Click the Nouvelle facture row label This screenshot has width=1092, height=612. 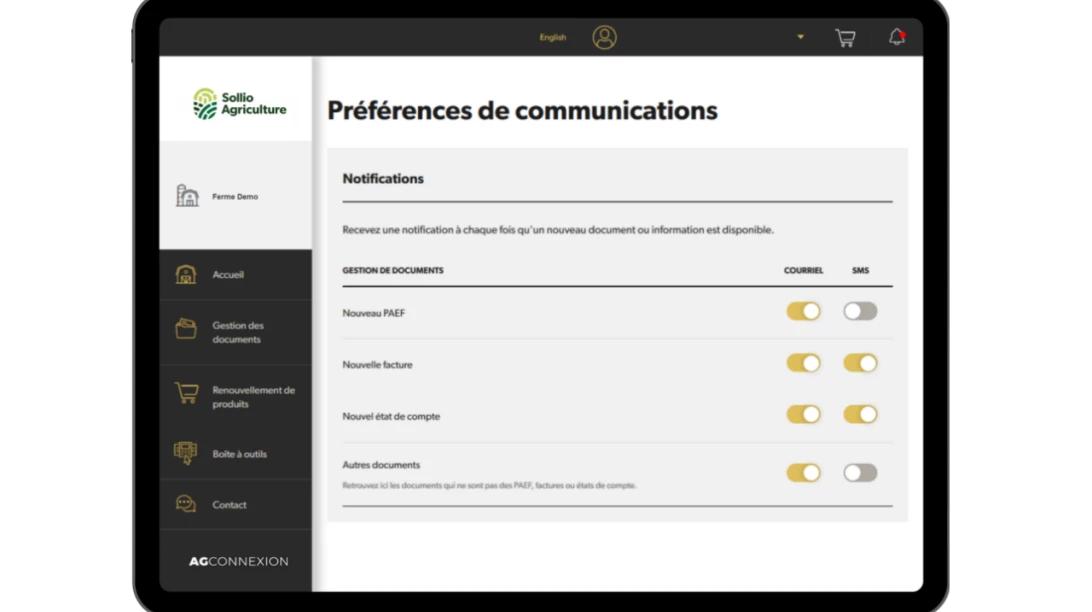(377, 365)
